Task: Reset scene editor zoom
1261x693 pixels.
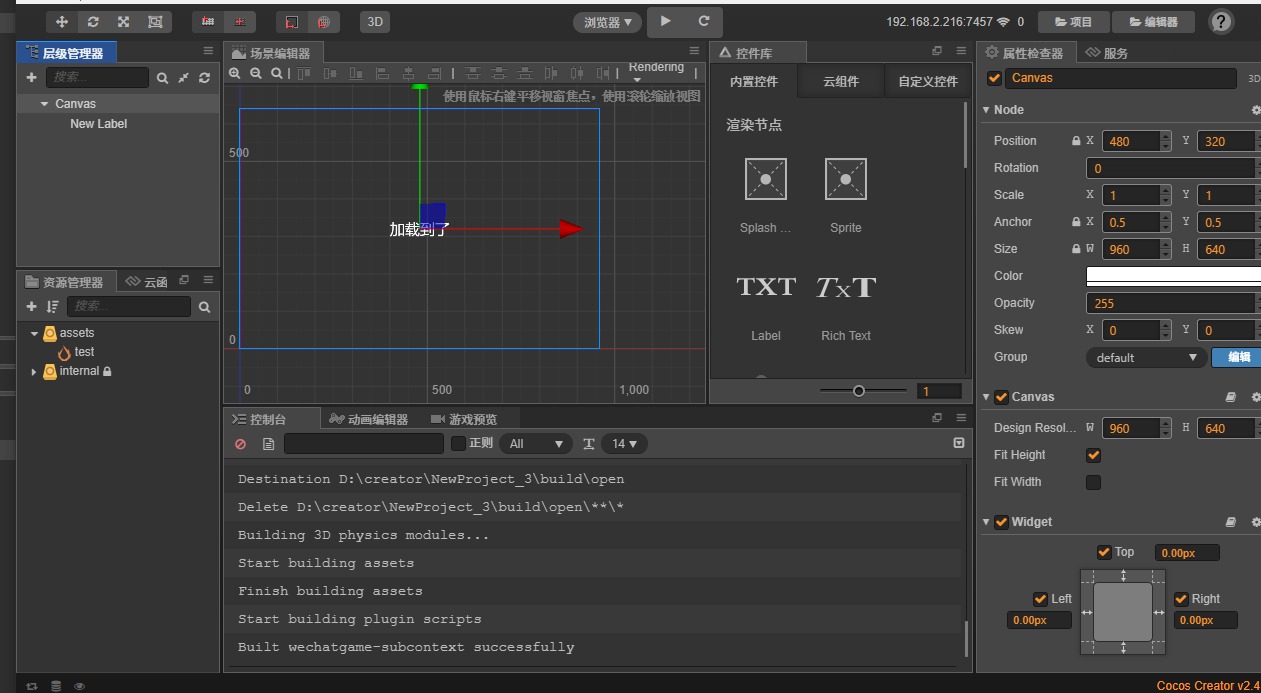Action: [x=277, y=73]
